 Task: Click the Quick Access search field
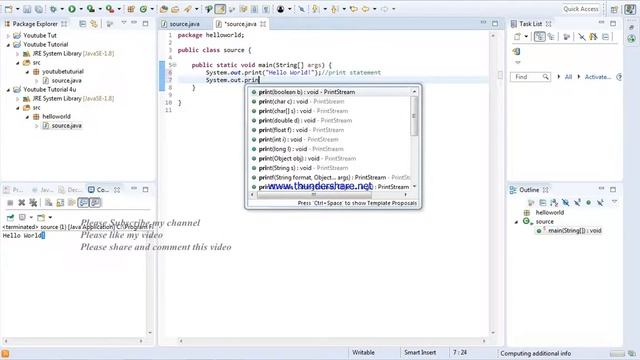(581, 9)
